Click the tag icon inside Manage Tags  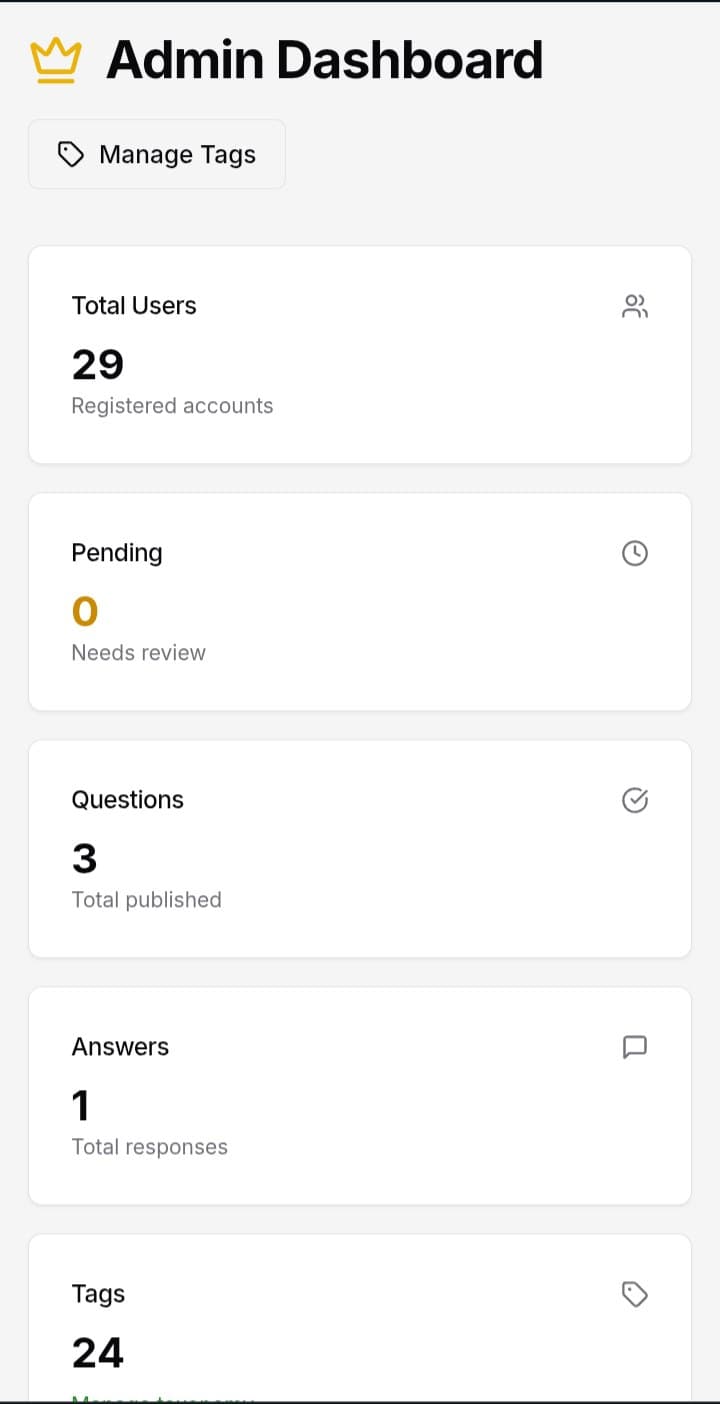click(71, 154)
